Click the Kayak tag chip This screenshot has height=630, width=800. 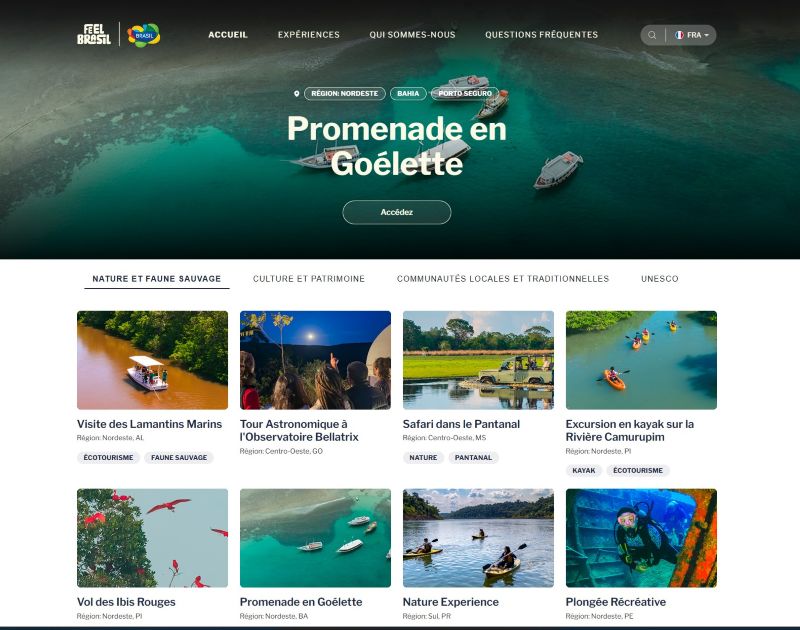point(584,470)
